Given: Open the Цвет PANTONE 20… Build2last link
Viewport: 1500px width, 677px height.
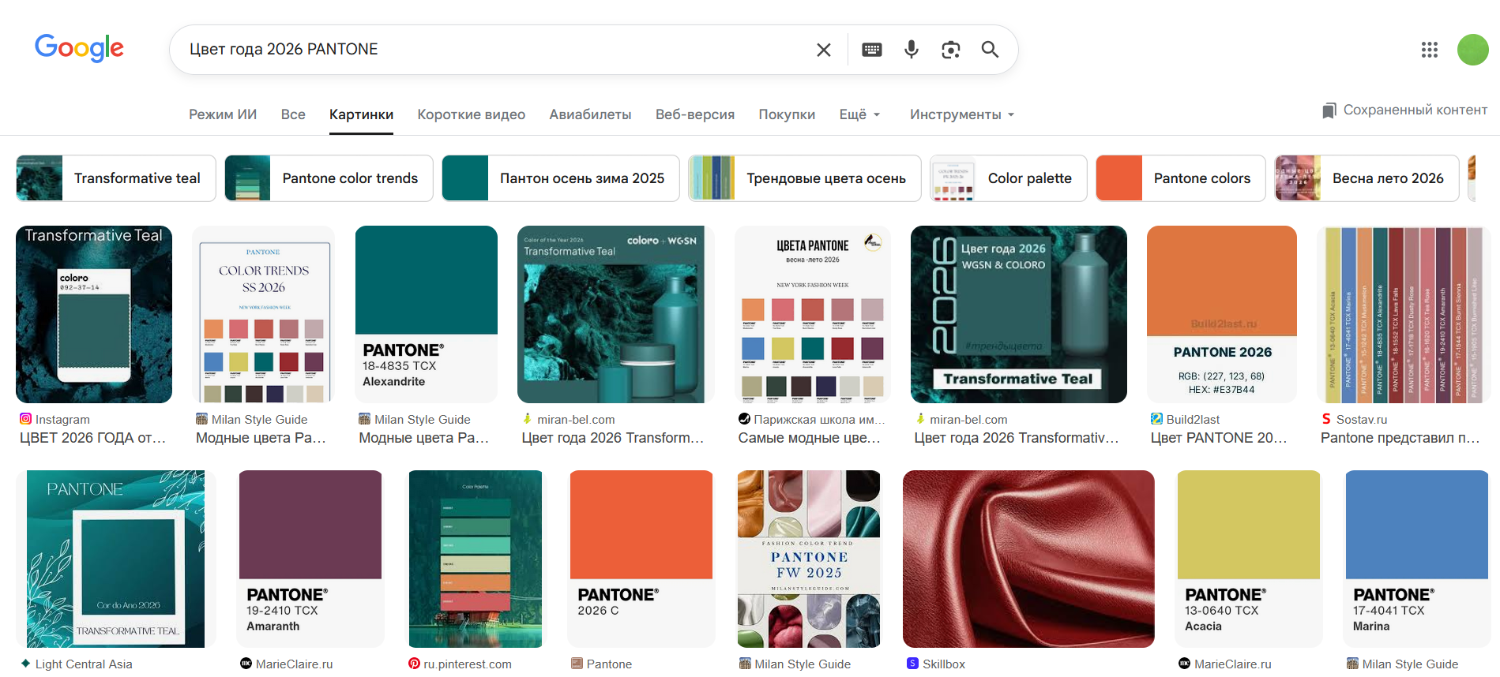Looking at the screenshot, I should click(x=1219, y=438).
